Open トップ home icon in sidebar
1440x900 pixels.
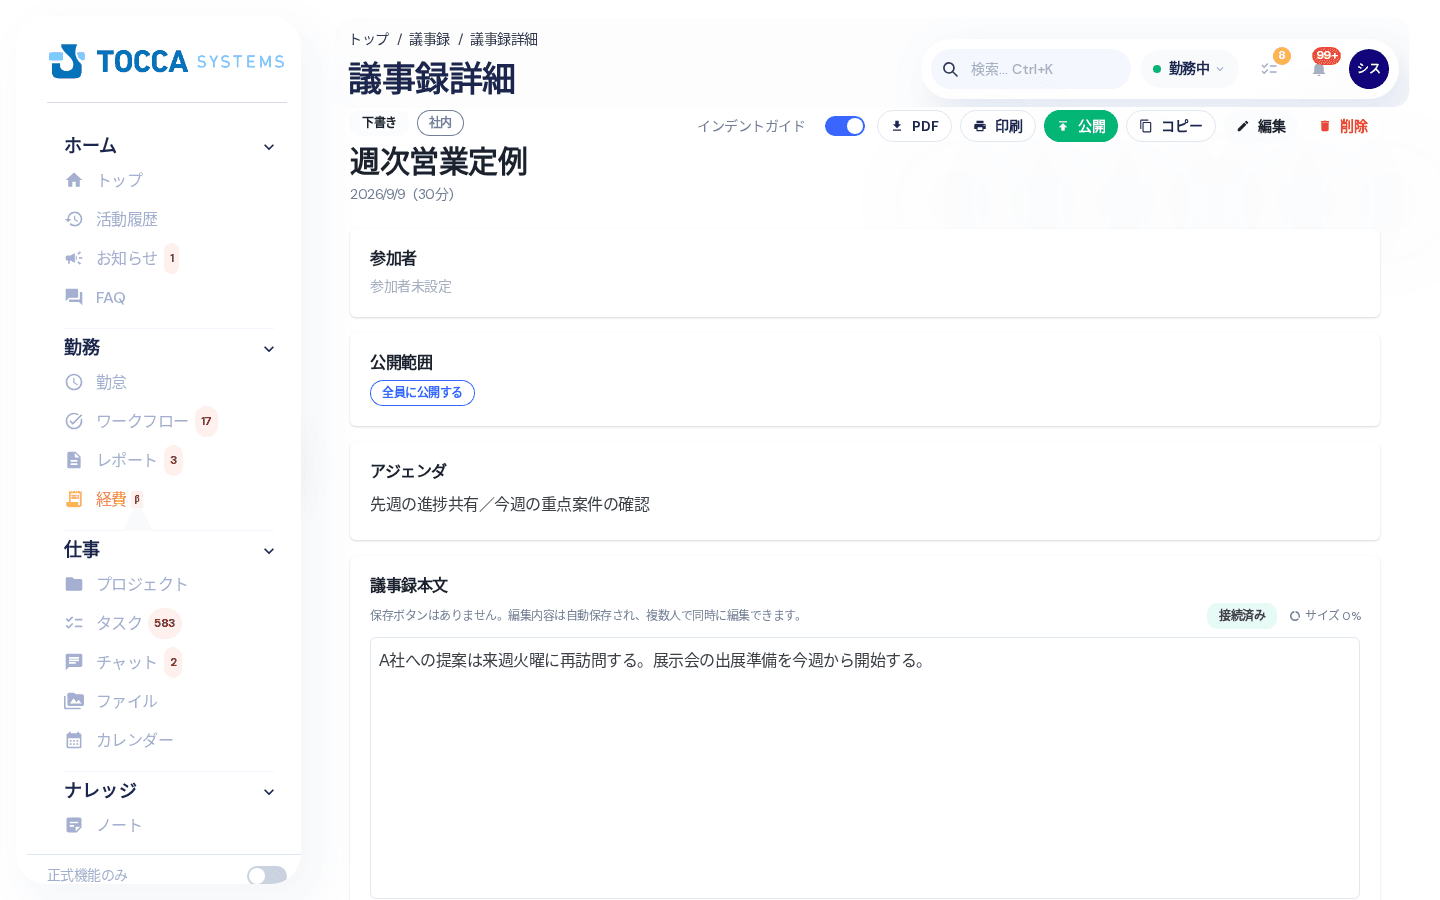point(74,180)
